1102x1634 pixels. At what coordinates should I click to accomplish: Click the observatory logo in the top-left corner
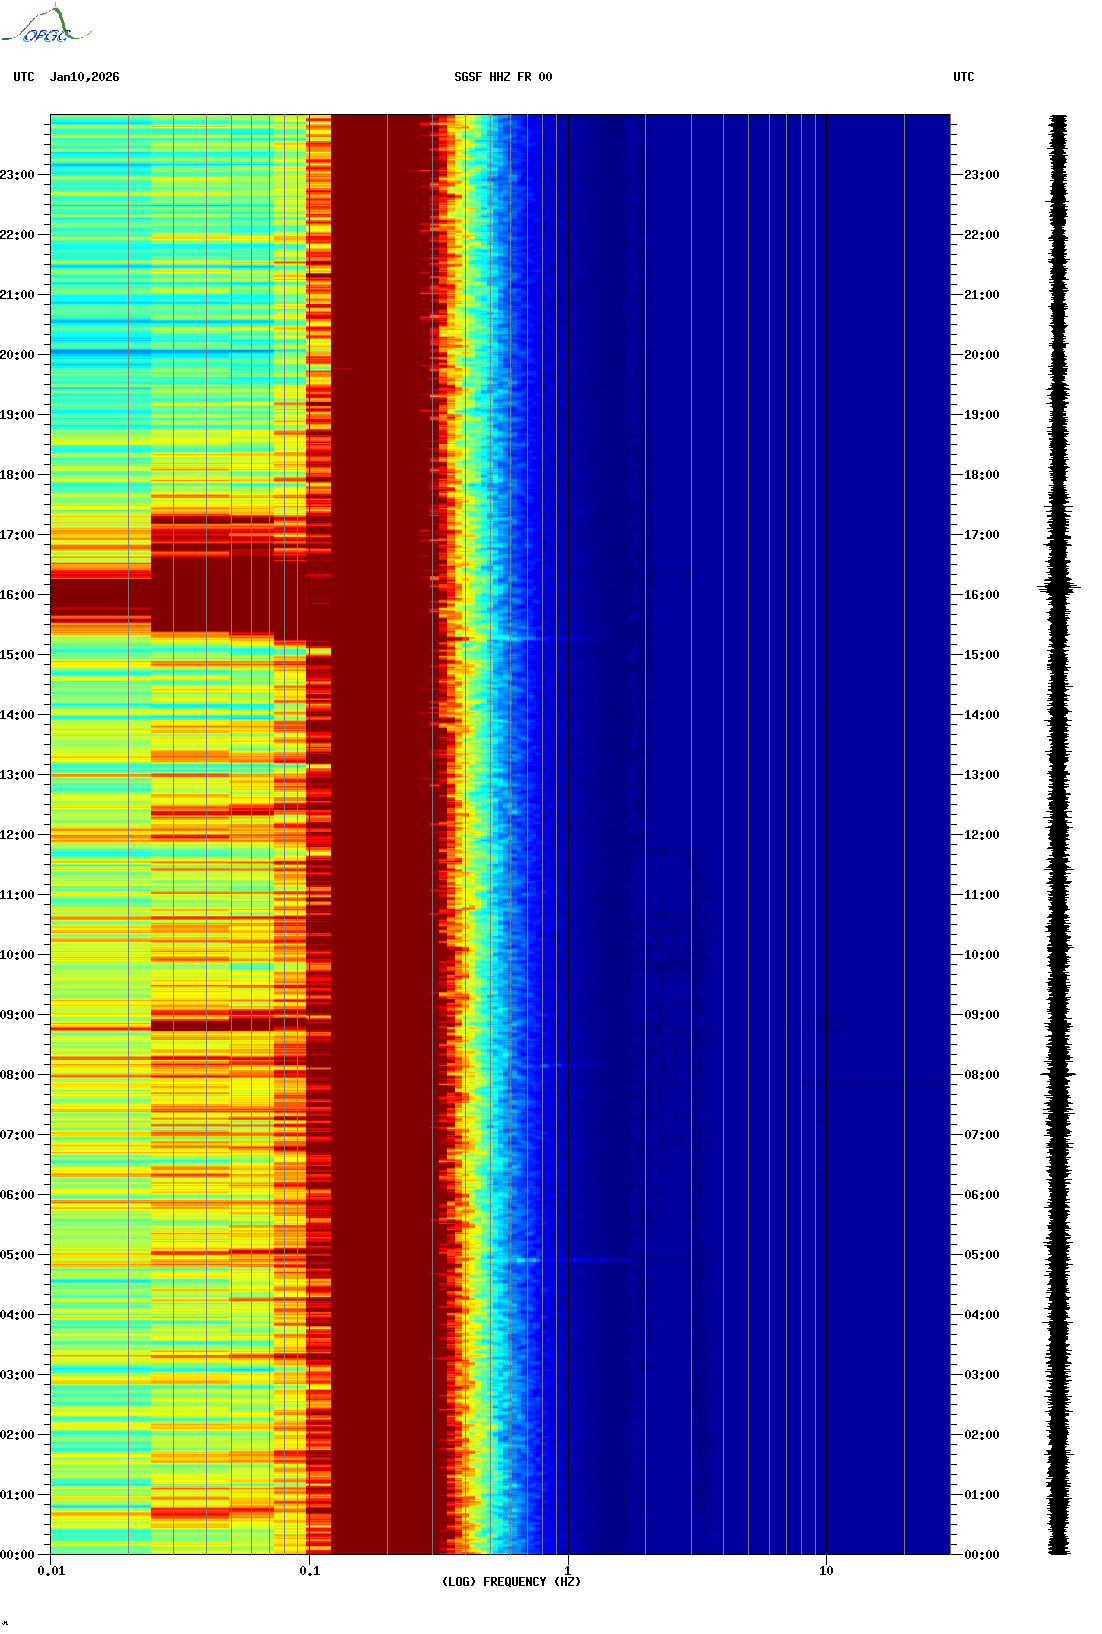(46, 26)
